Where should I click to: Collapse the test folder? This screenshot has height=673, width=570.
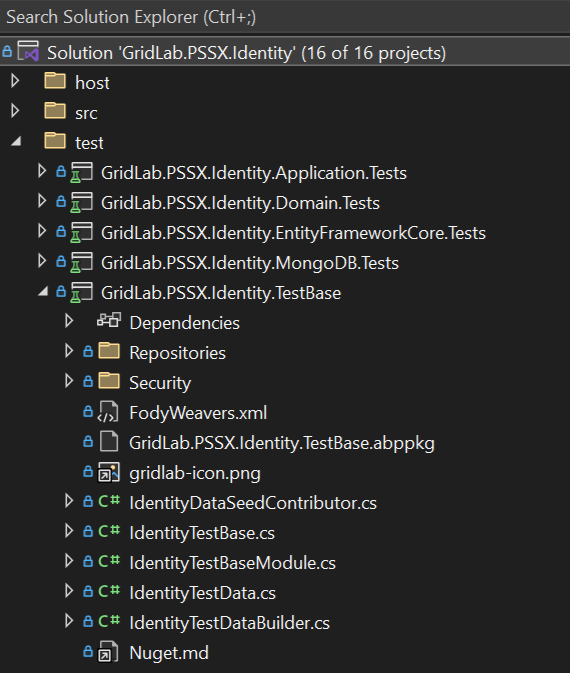[16, 141]
